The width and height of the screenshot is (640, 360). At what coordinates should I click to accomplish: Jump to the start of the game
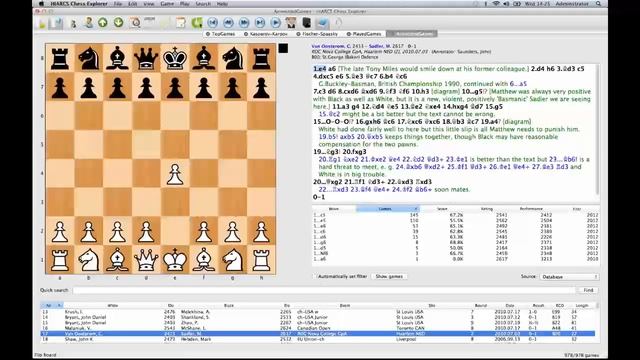212,22
